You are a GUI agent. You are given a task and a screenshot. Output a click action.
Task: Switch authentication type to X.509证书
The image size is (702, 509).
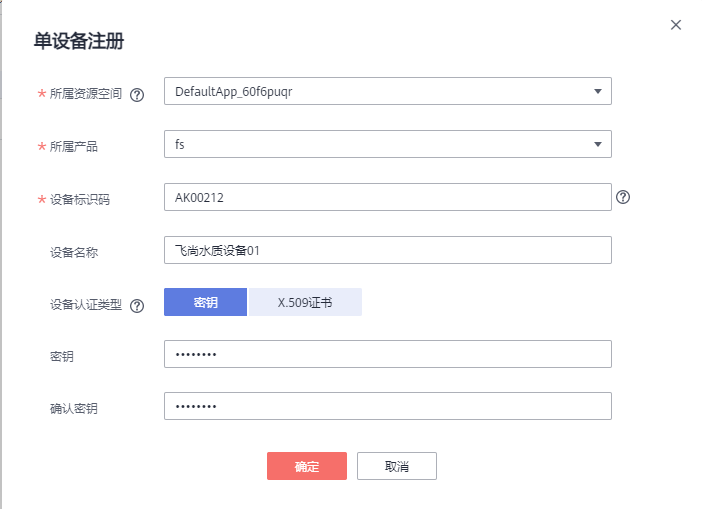[305, 303]
